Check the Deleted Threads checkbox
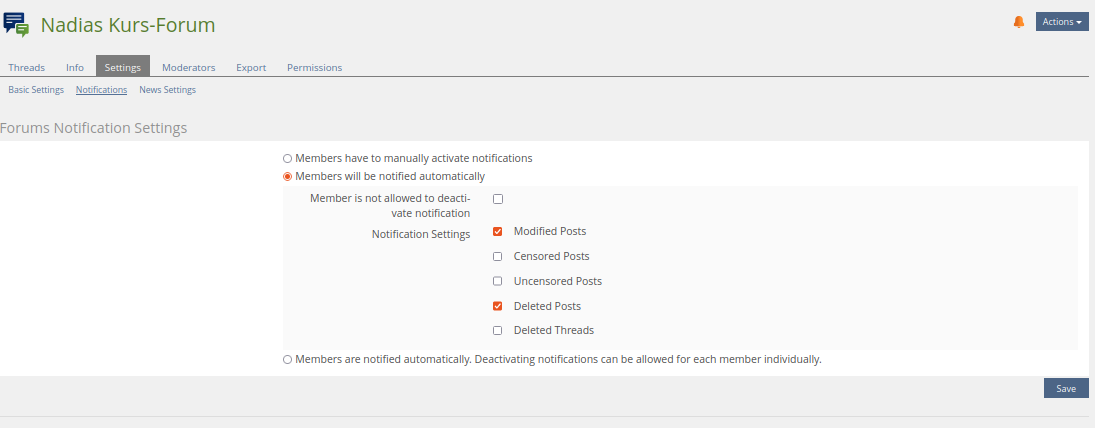This screenshot has height=428, width=1095. point(498,331)
